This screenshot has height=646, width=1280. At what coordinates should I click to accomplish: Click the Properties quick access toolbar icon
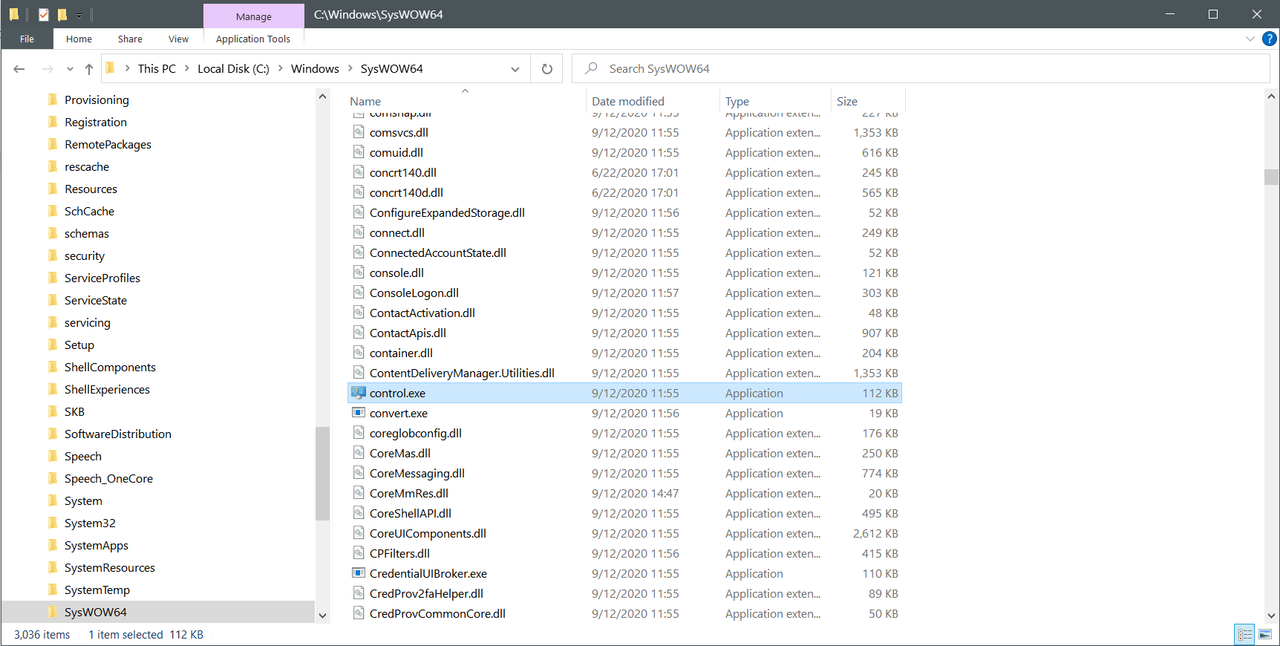pyautogui.click(x=43, y=14)
